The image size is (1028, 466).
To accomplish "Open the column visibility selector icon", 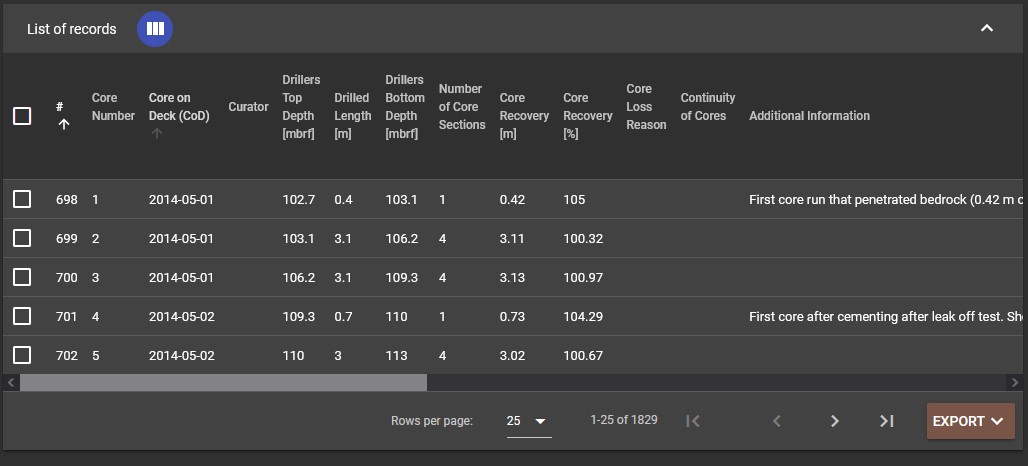I will point(155,29).
